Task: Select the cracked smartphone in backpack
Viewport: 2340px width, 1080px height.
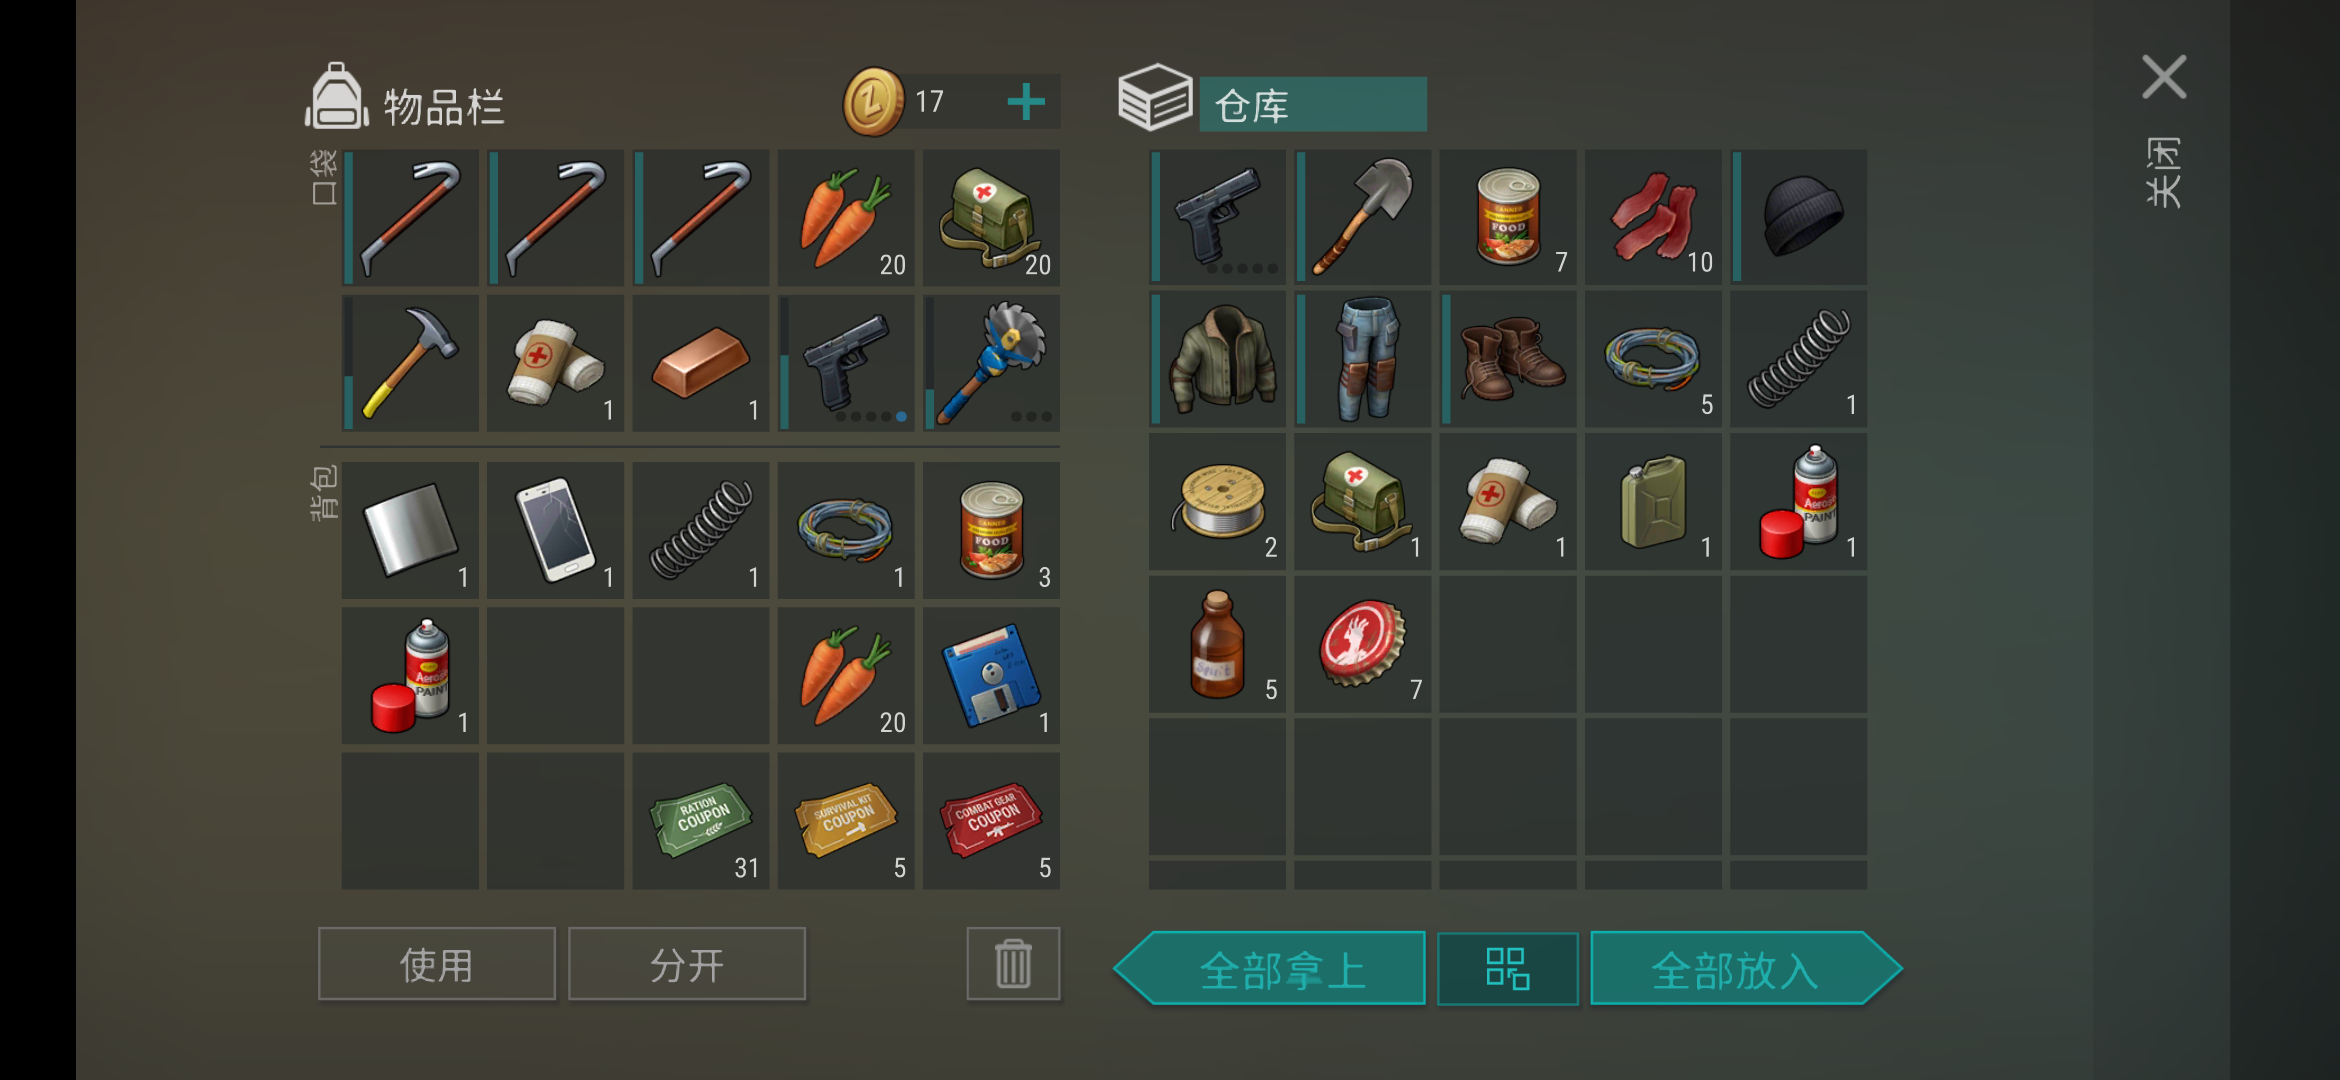Action: tap(556, 530)
